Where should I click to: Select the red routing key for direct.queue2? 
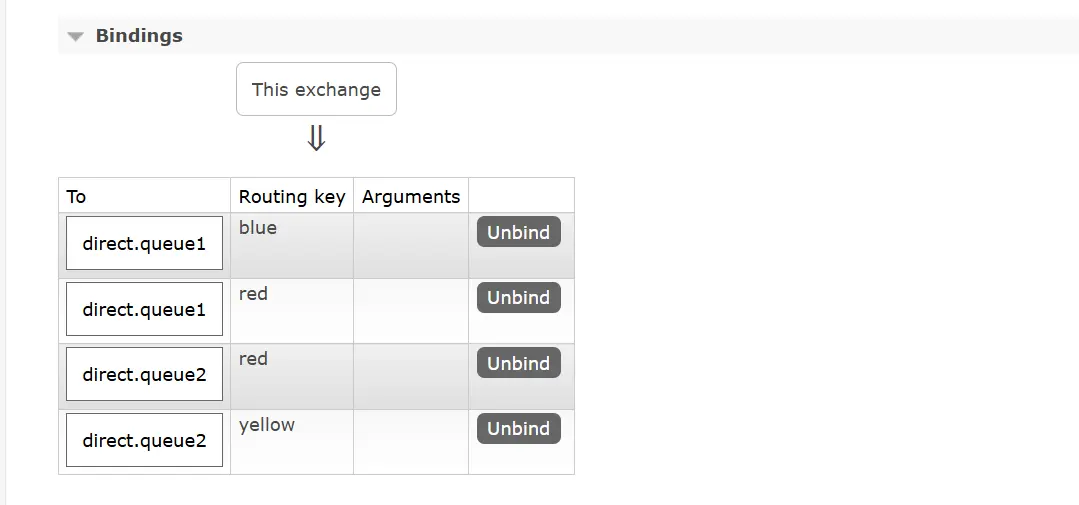point(254,359)
